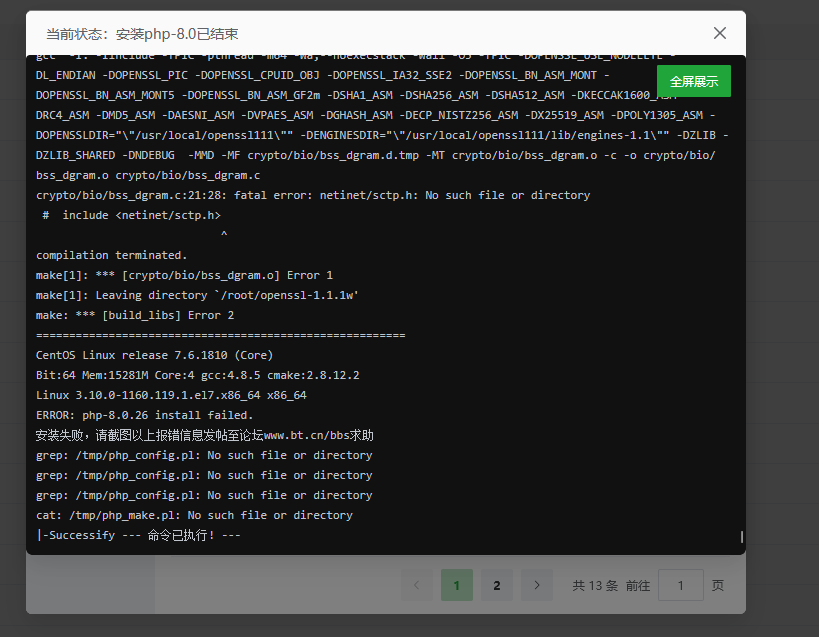819x637 pixels.
Task: Click the '# include <netinet/sctp.h>' line
Action: coord(132,215)
